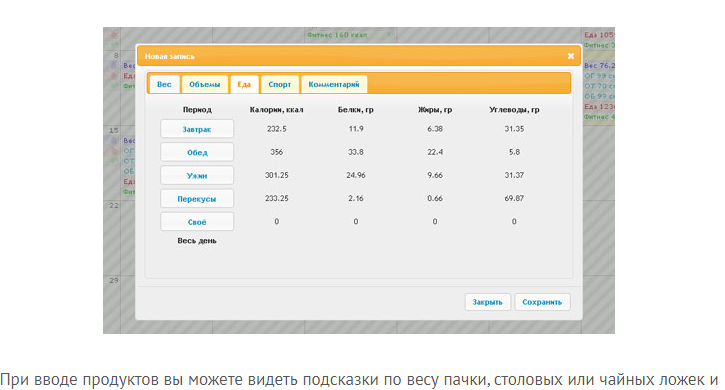
Task: Click the Вес 76.2 calendar entry
Action: 599,66
